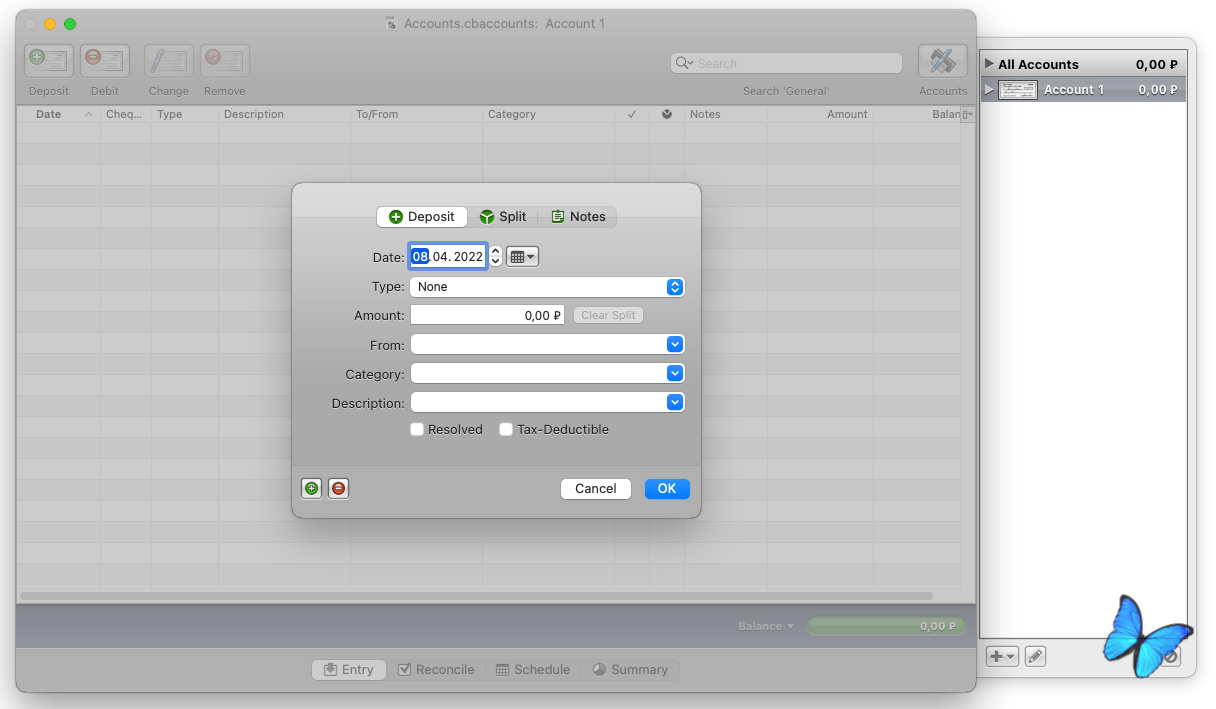Switch to the Notes tab
Viewport: 1216px width, 709px height.
(x=578, y=217)
